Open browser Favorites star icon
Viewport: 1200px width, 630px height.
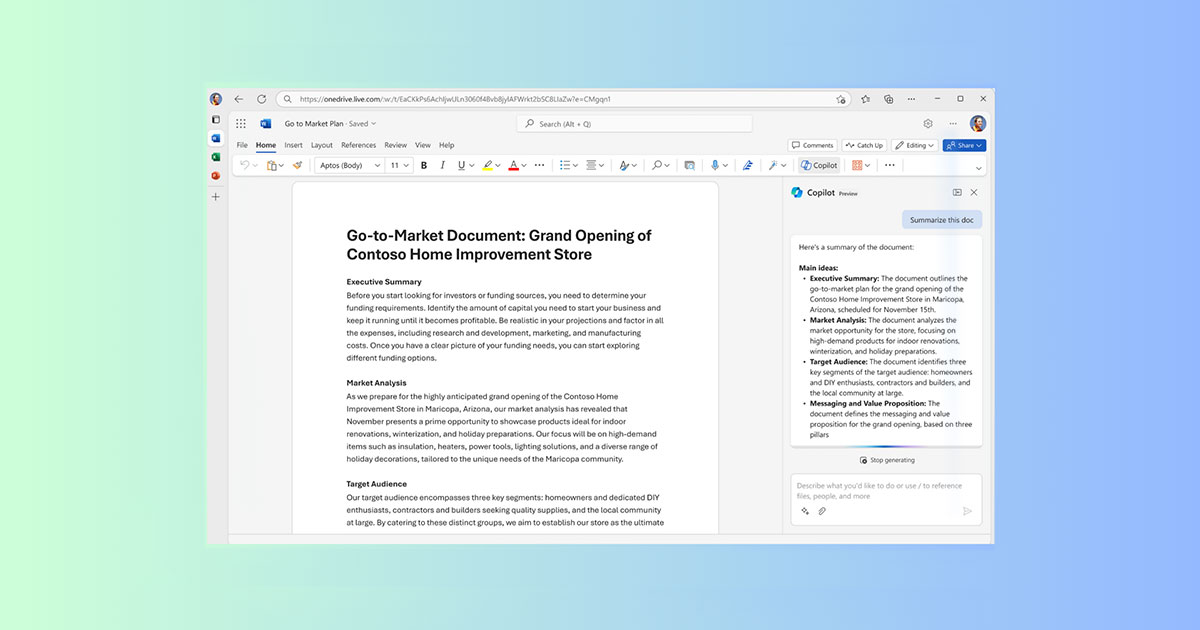(x=865, y=99)
